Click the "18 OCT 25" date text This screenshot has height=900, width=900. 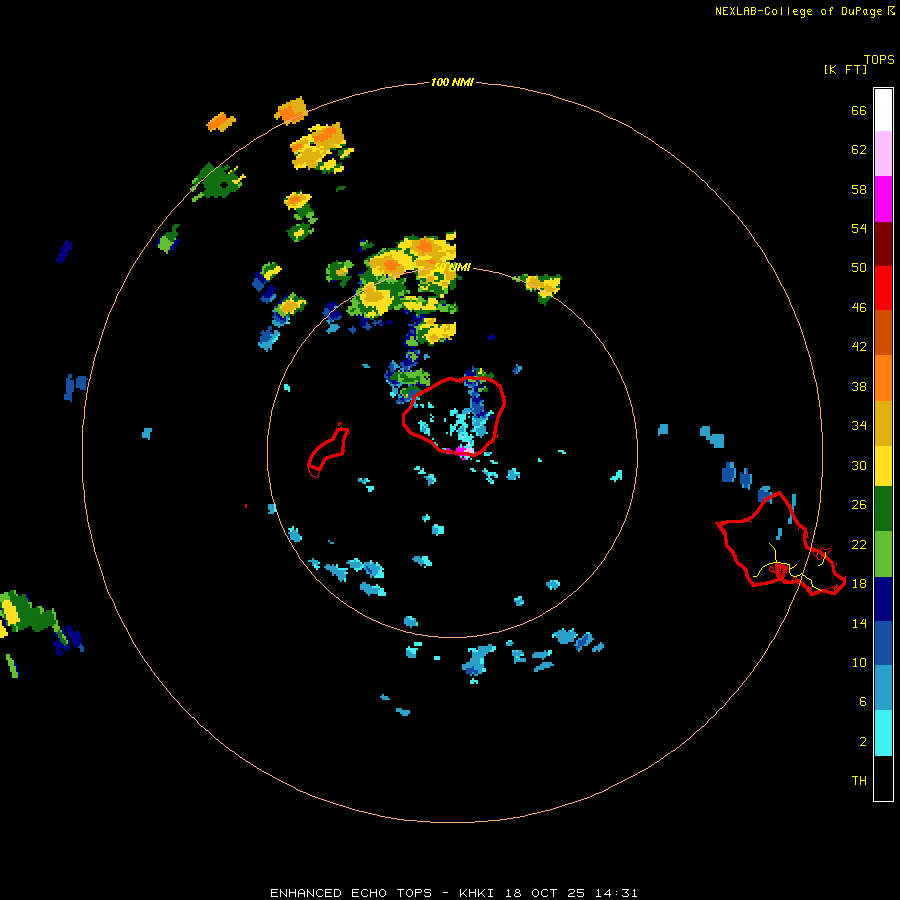click(546, 893)
